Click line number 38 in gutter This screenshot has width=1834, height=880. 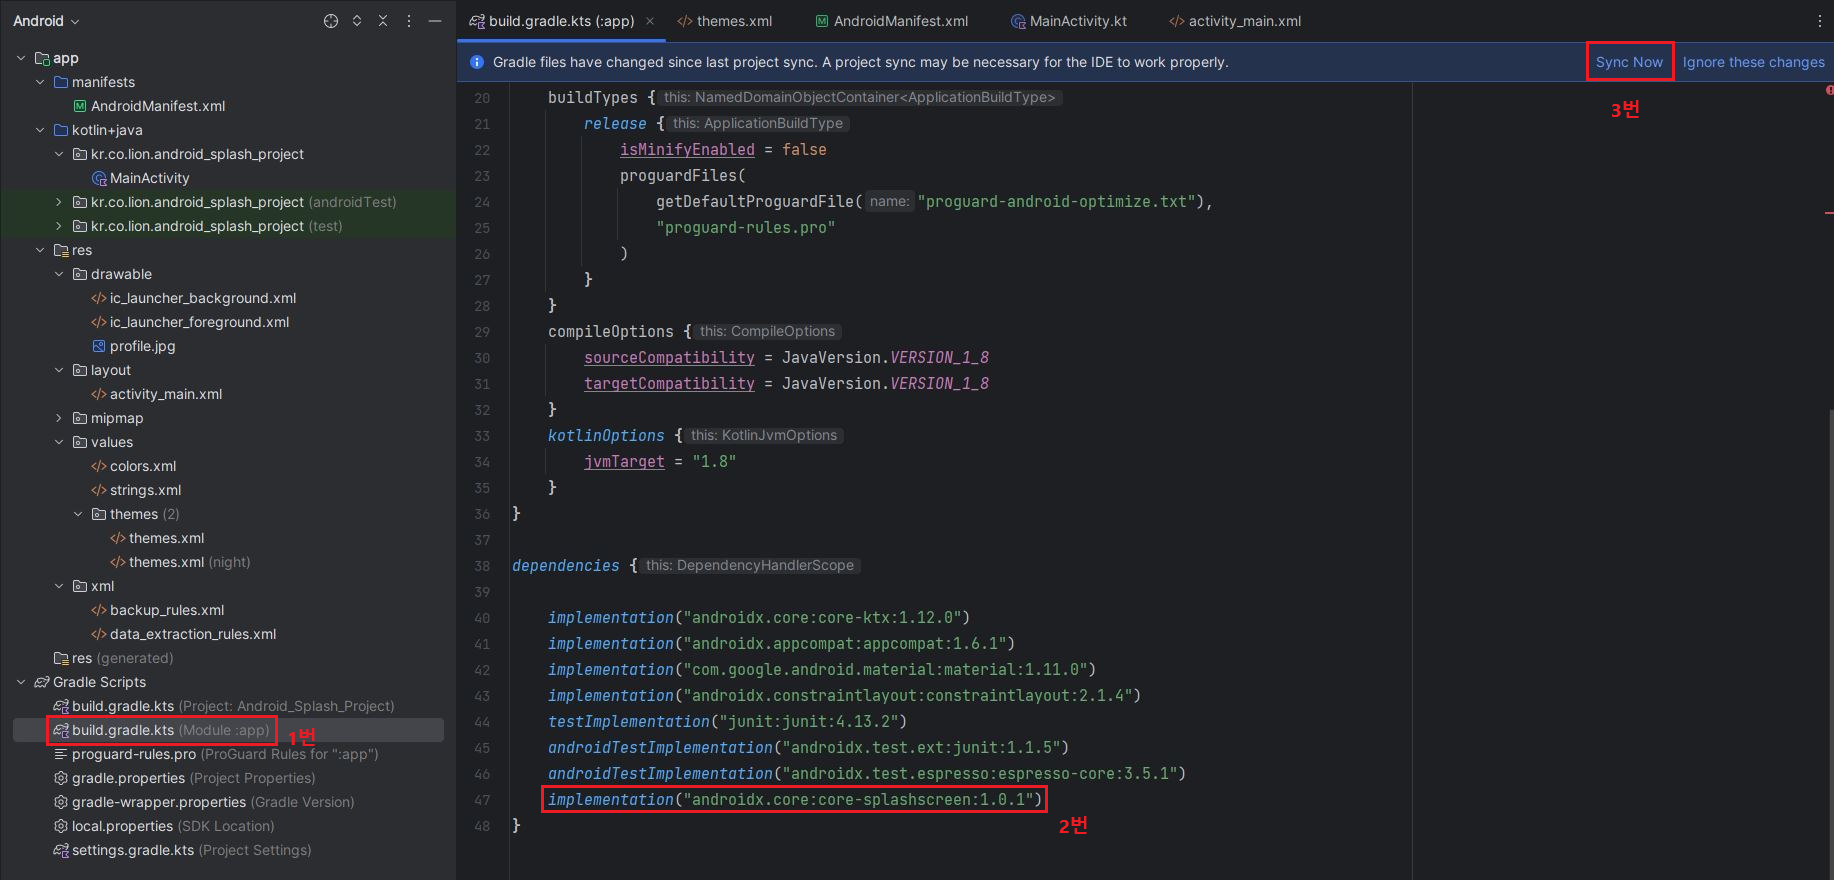point(482,566)
